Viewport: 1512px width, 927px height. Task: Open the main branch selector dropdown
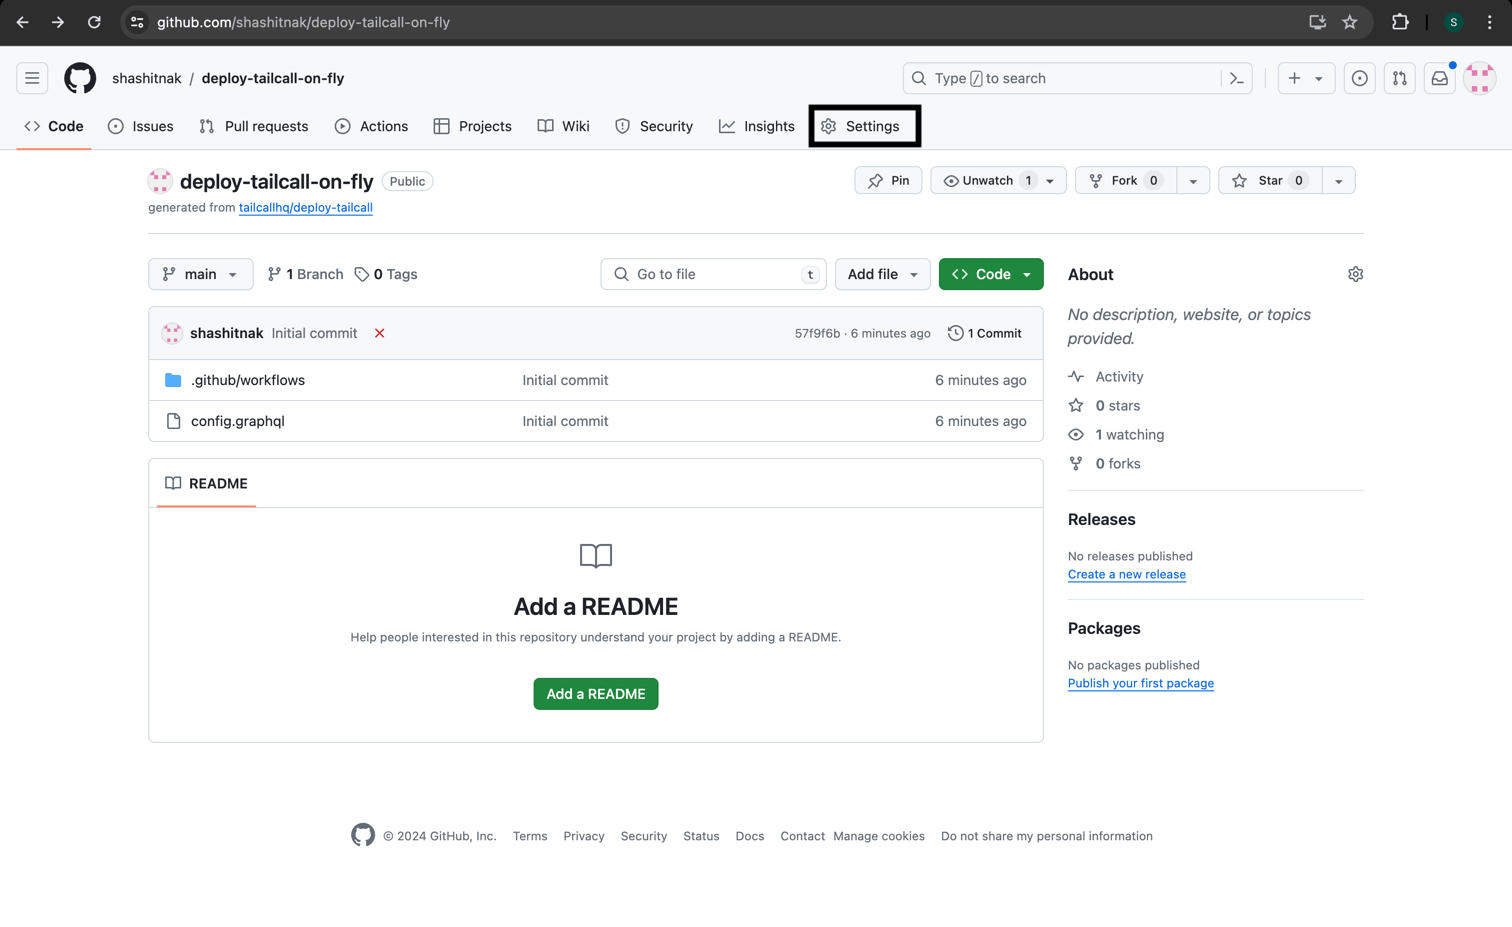click(201, 274)
